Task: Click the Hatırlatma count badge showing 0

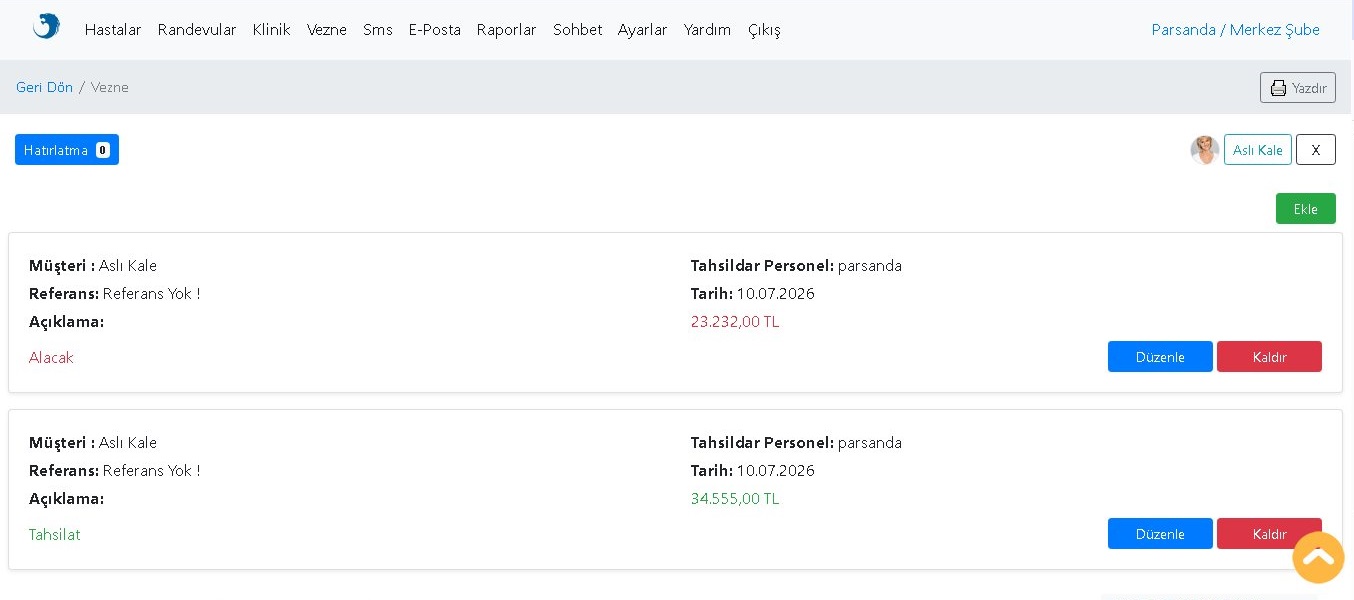Action: [103, 150]
